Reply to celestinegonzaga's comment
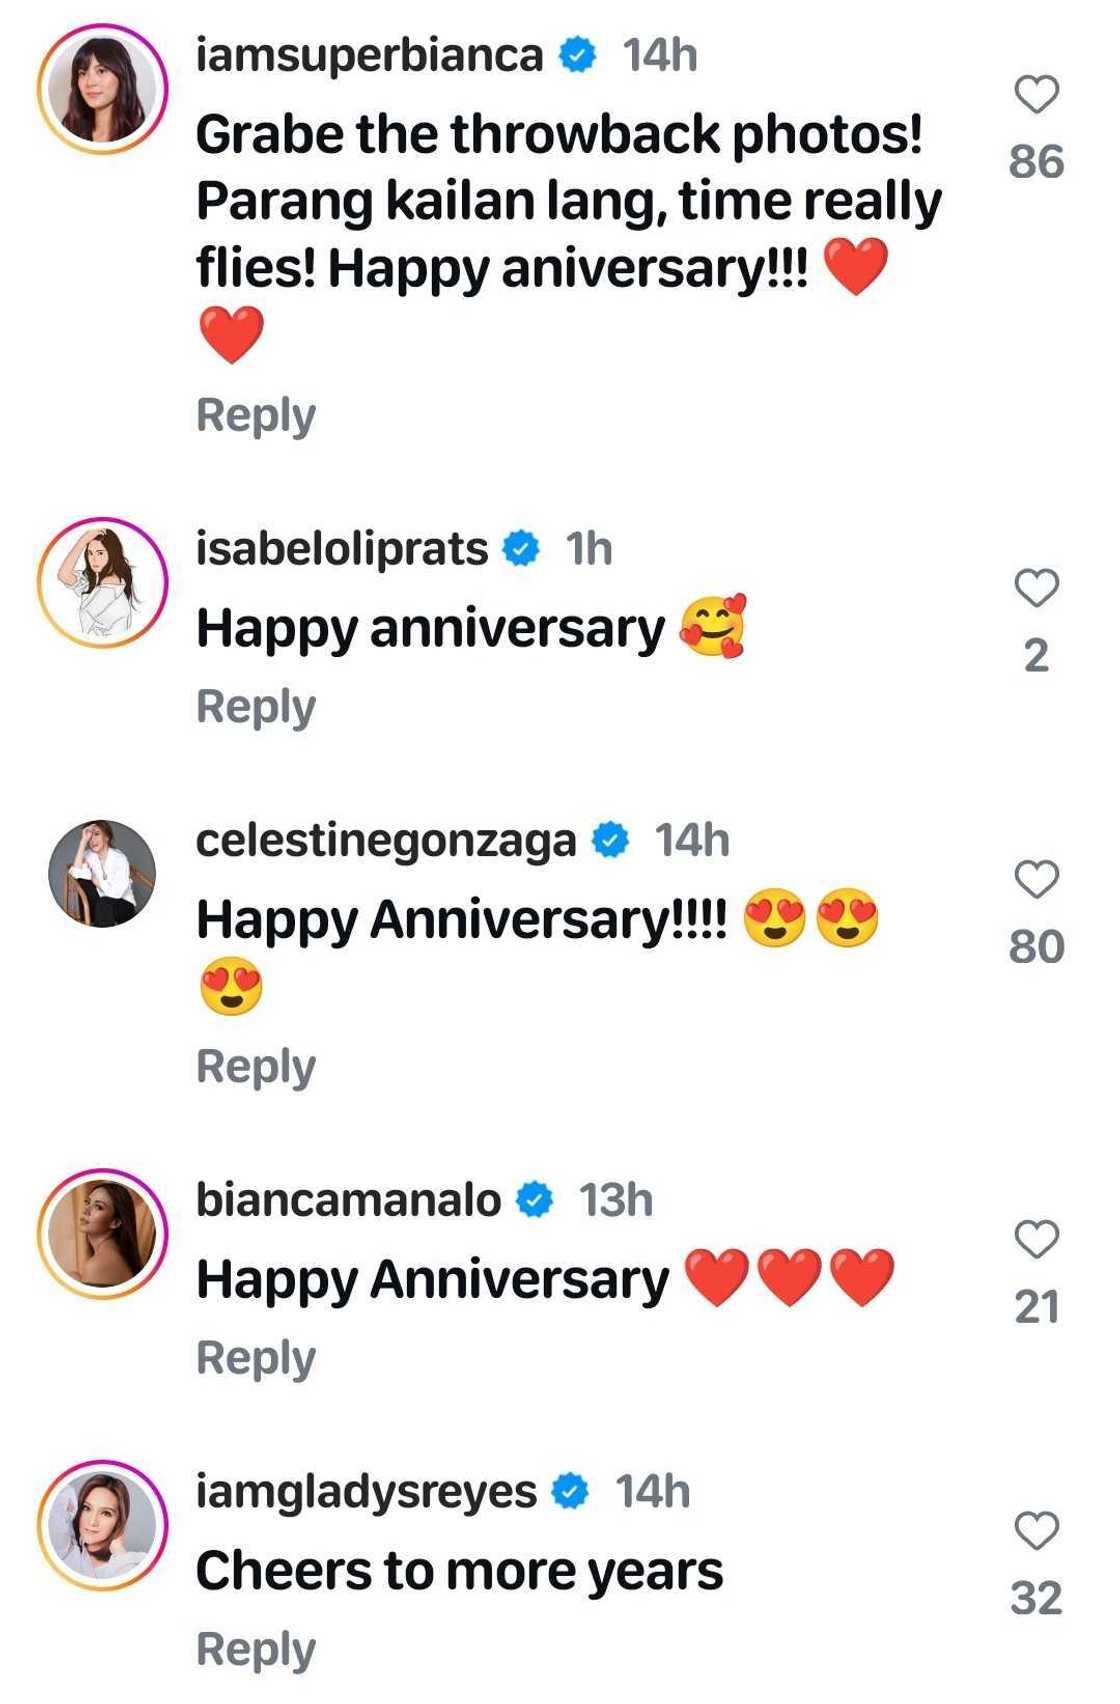Image resolution: width=1120 pixels, height=1704 pixels. (256, 1067)
